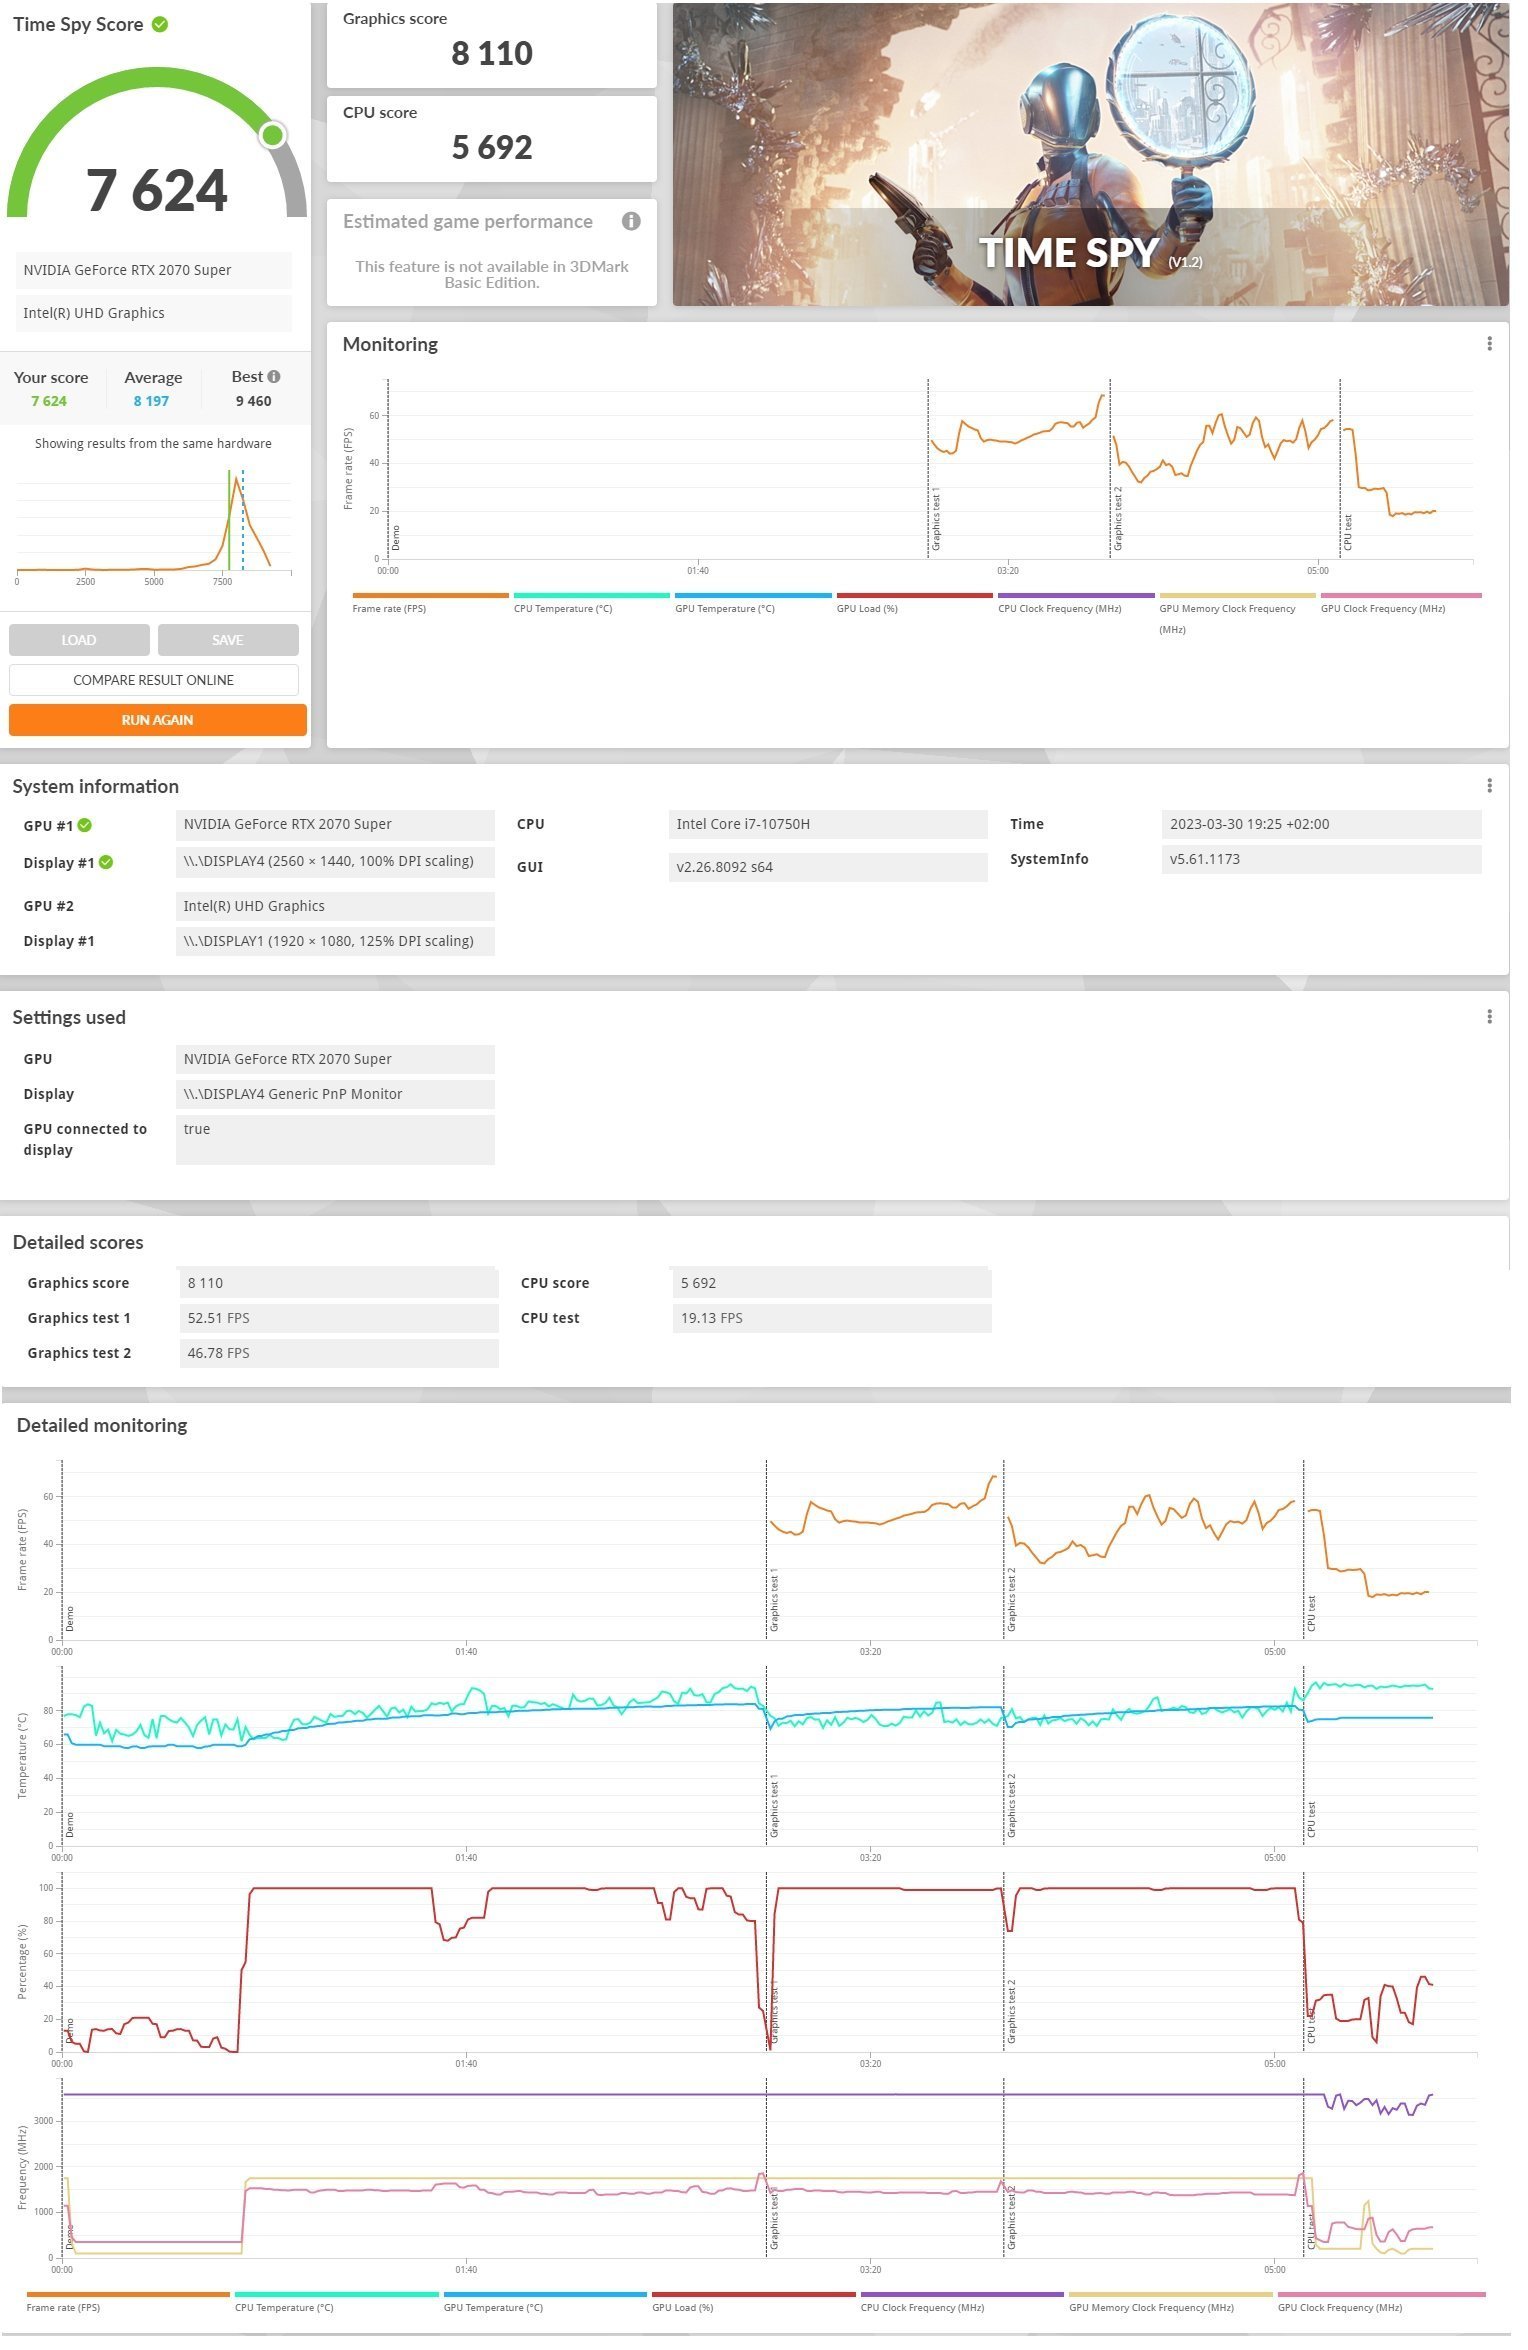
Task: Click the large 7 624 score inside the gauge
Action: coord(157,190)
